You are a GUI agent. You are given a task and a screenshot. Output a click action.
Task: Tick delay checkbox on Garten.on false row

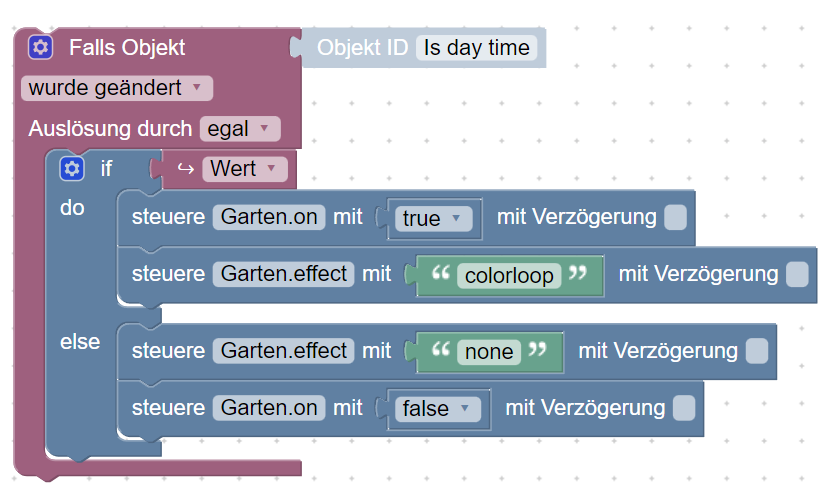(x=684, y=408)
